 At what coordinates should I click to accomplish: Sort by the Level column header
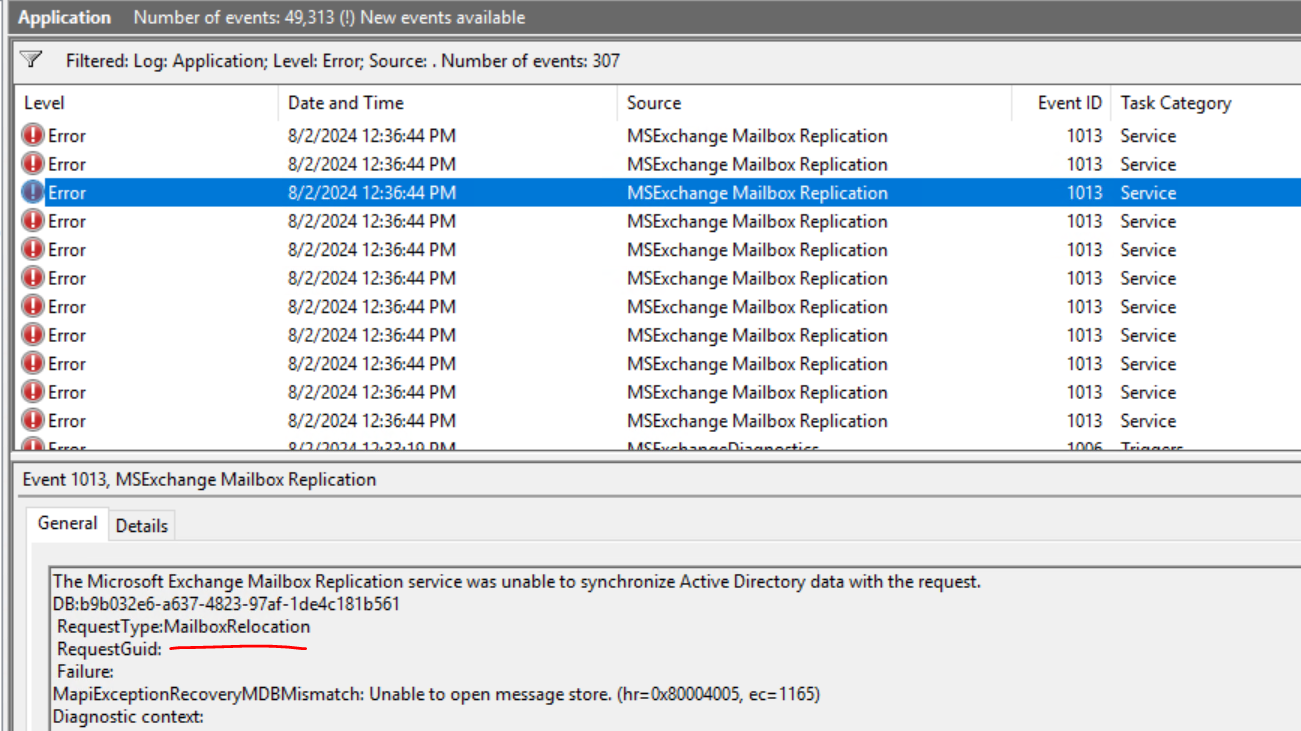tap(44, 103)
